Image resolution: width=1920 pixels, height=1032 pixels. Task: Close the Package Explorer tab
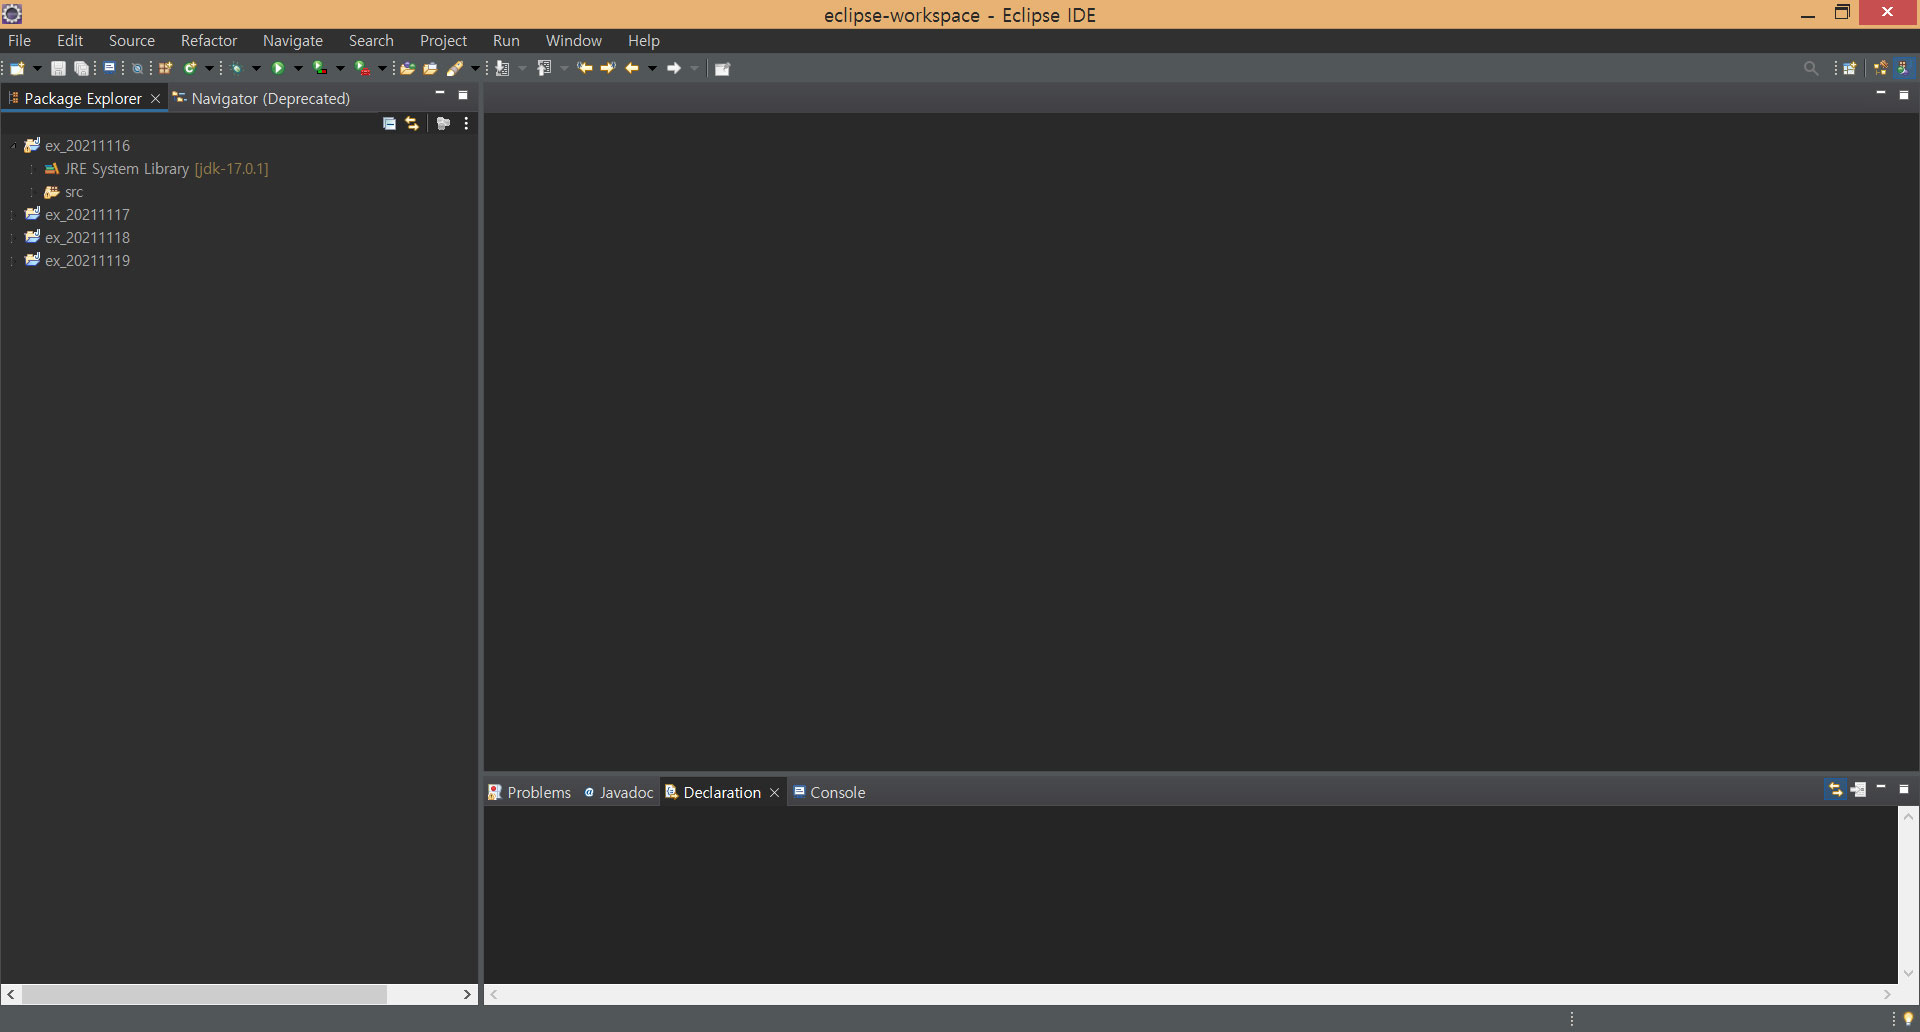pyautogui.click(x=155, y=99)
